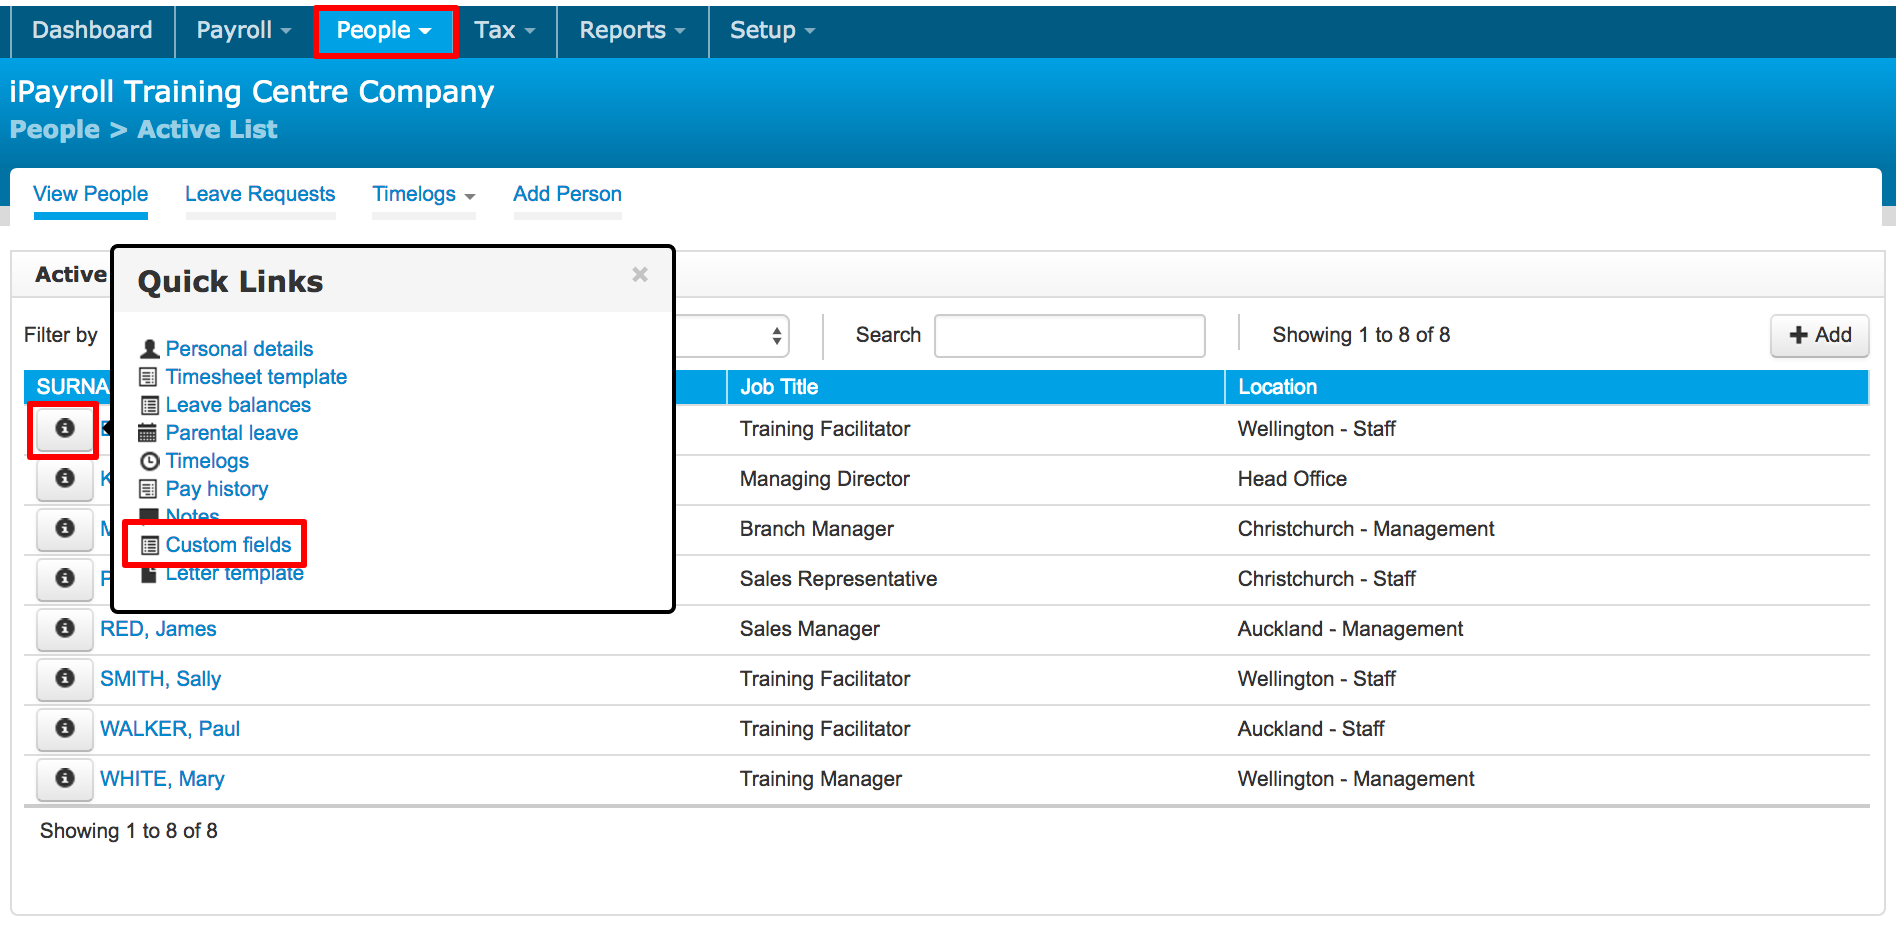Click the list icon beside Leave balances

point(149,405)
